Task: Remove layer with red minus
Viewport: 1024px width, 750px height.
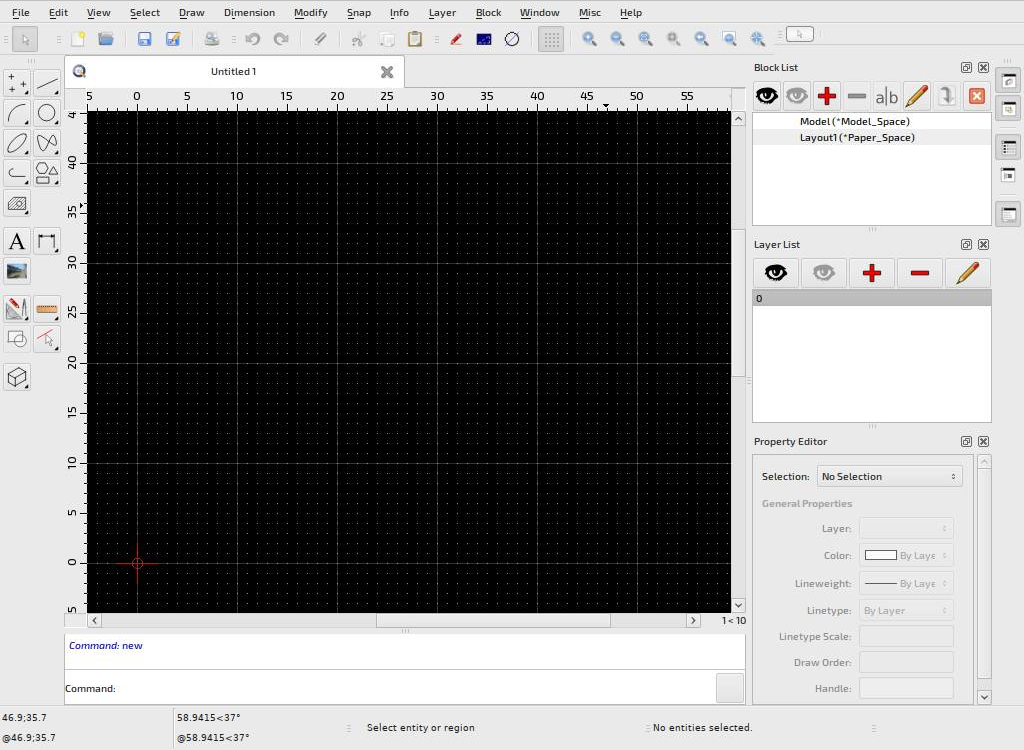Action: click(x=920, y=272)
